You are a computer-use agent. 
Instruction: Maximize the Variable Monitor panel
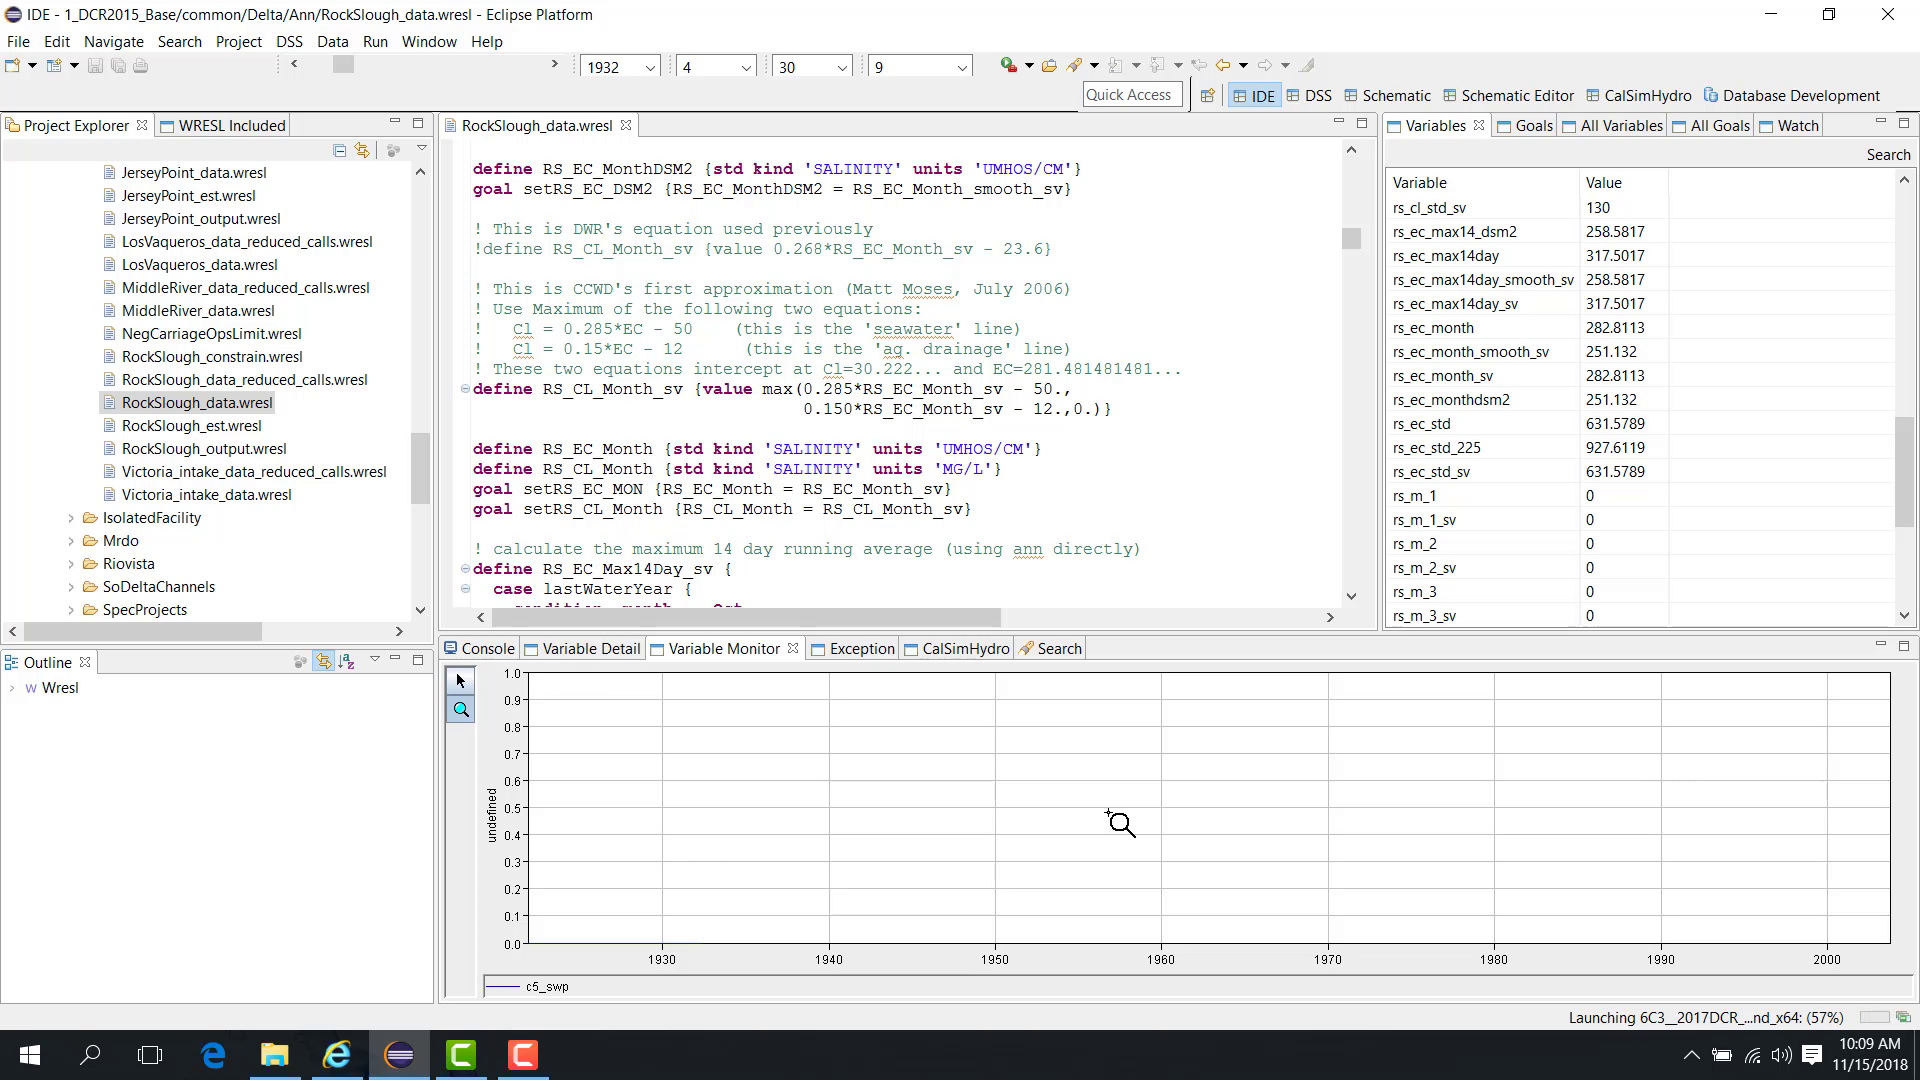(x=1904, y=645)
